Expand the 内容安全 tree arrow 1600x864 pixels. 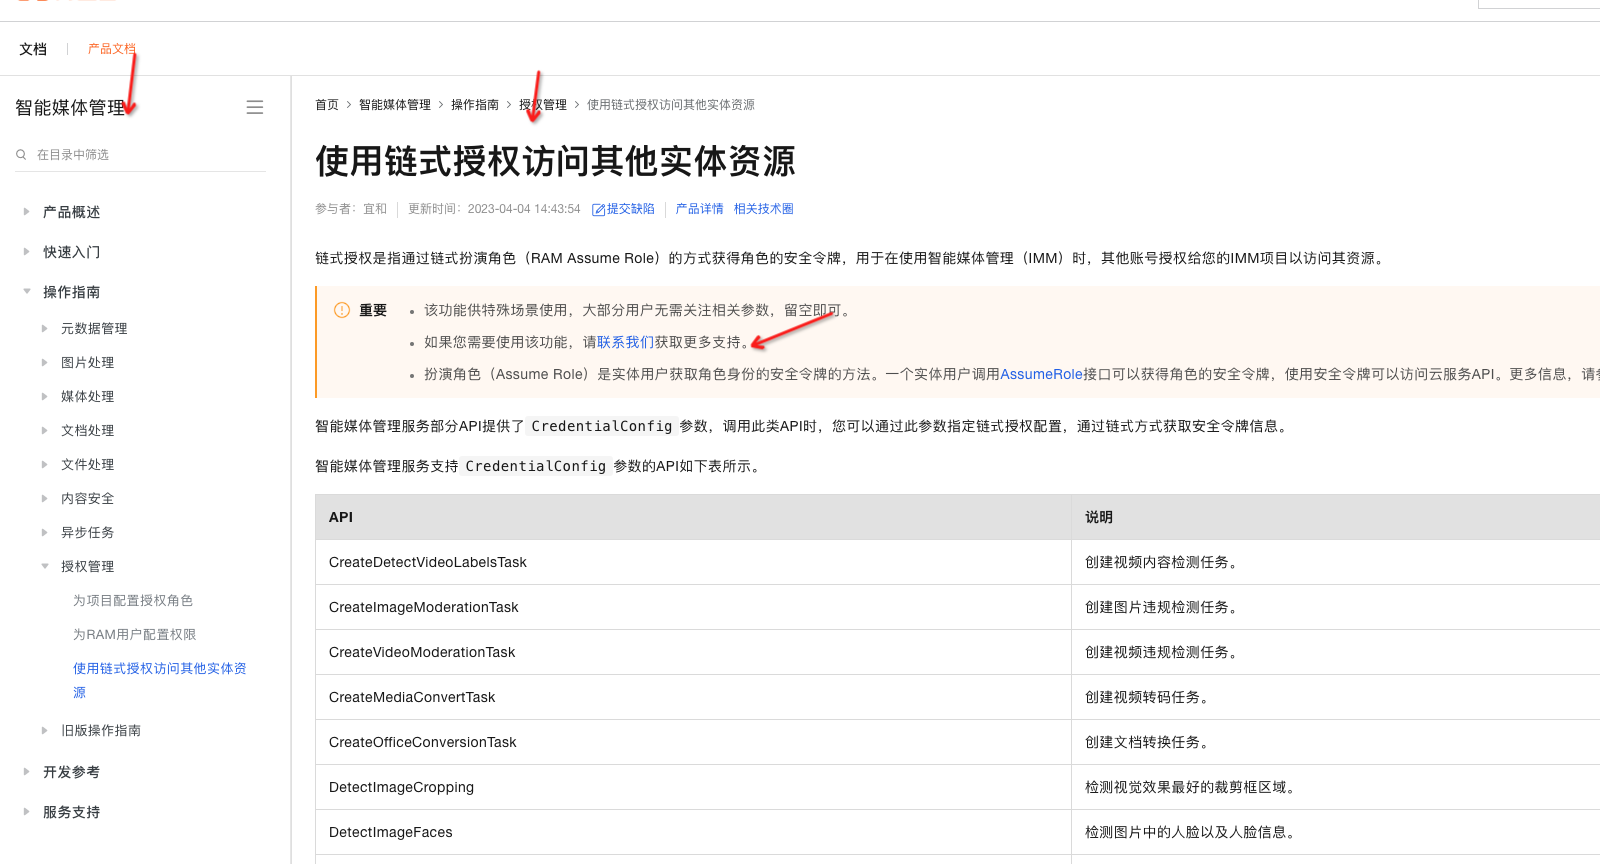(44, 498)
